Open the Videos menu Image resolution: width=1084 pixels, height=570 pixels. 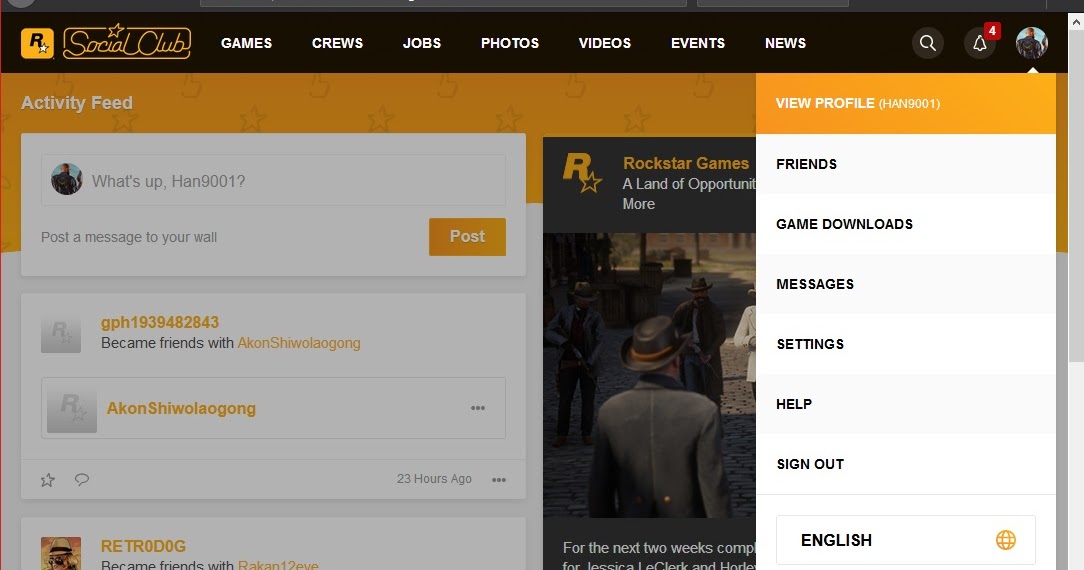pos(604,43)
